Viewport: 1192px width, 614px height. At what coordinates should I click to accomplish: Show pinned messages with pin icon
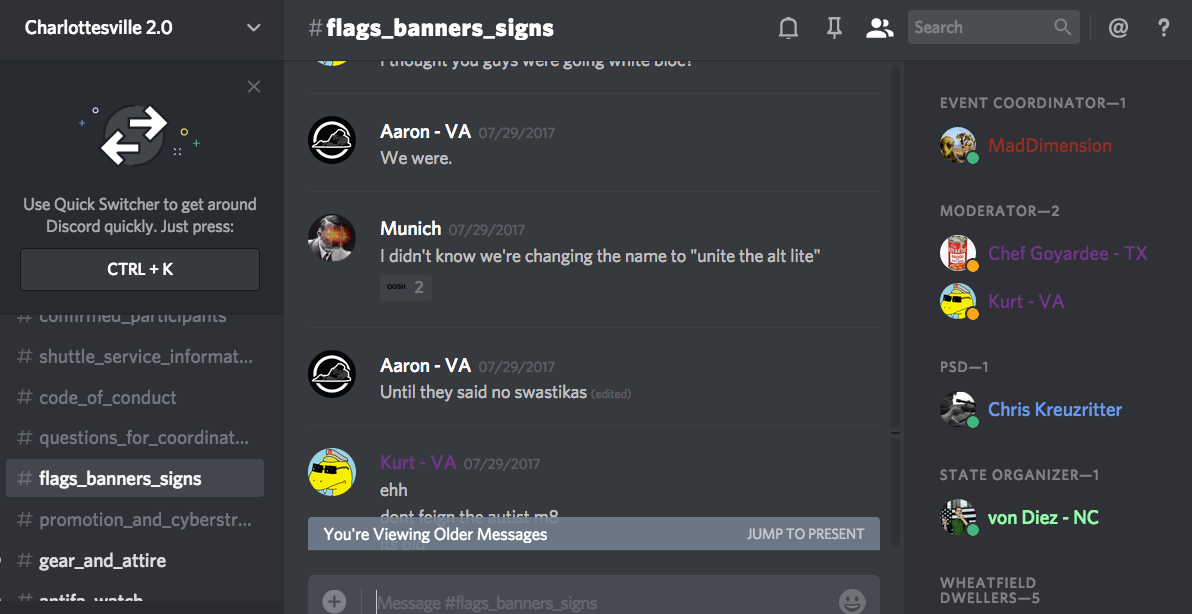pyautogui.click(x=834, y=28)
